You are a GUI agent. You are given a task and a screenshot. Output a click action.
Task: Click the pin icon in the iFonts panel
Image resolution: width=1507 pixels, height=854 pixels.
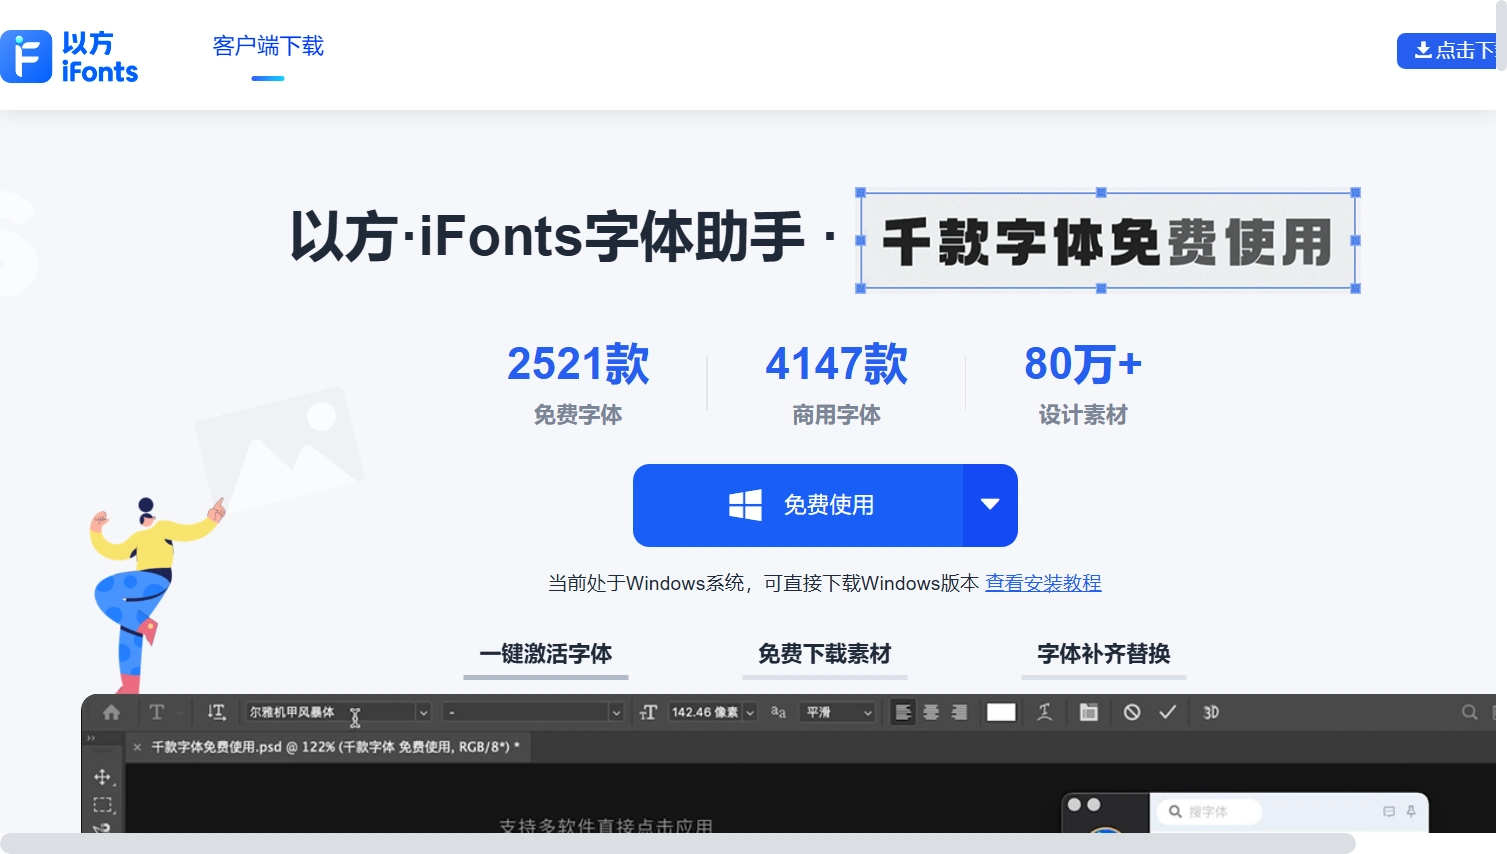1411,811
